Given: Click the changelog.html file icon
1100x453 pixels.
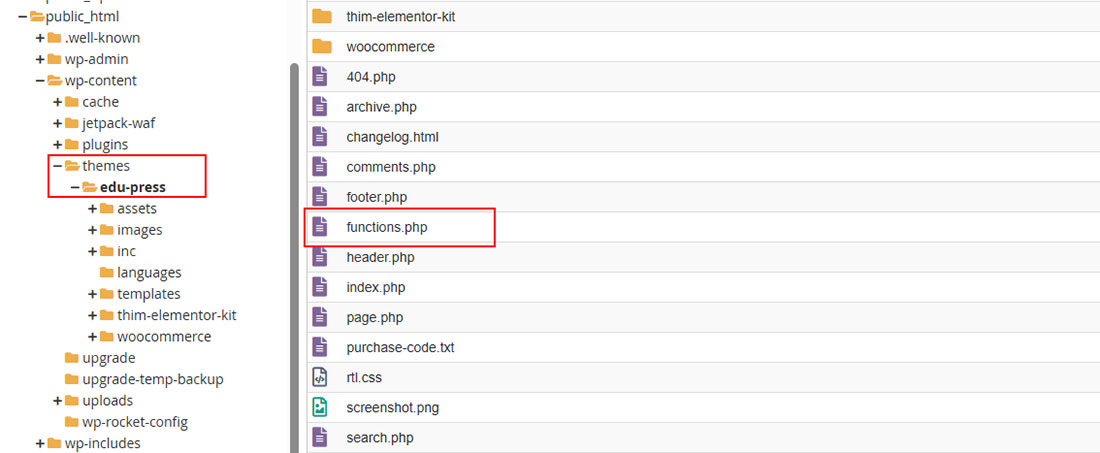Looking at the screenshot, I should 320,136.
